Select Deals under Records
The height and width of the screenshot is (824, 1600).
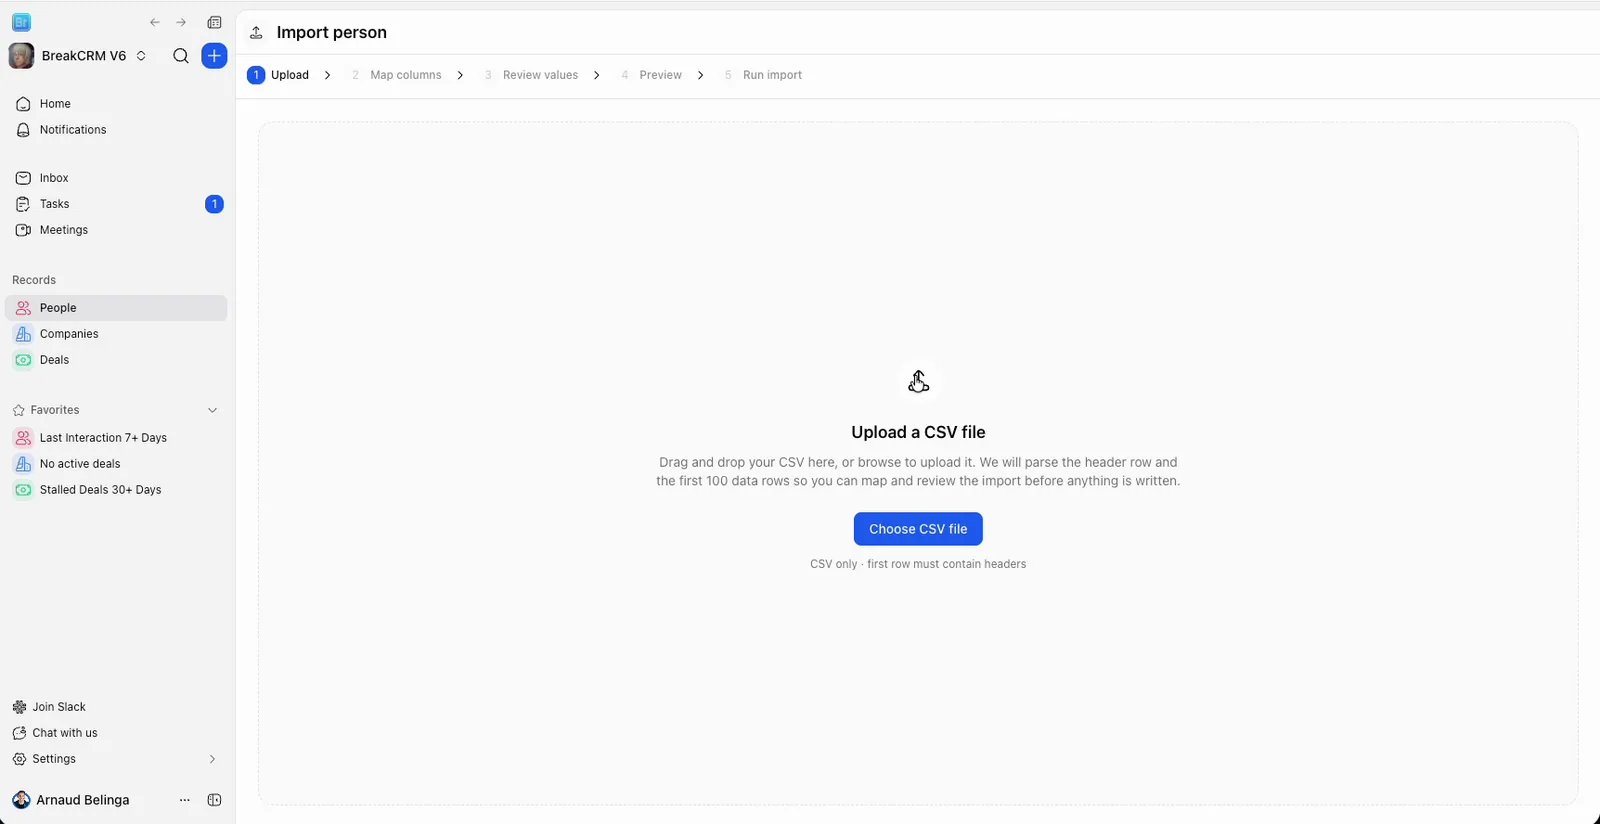tap(116, 360)
